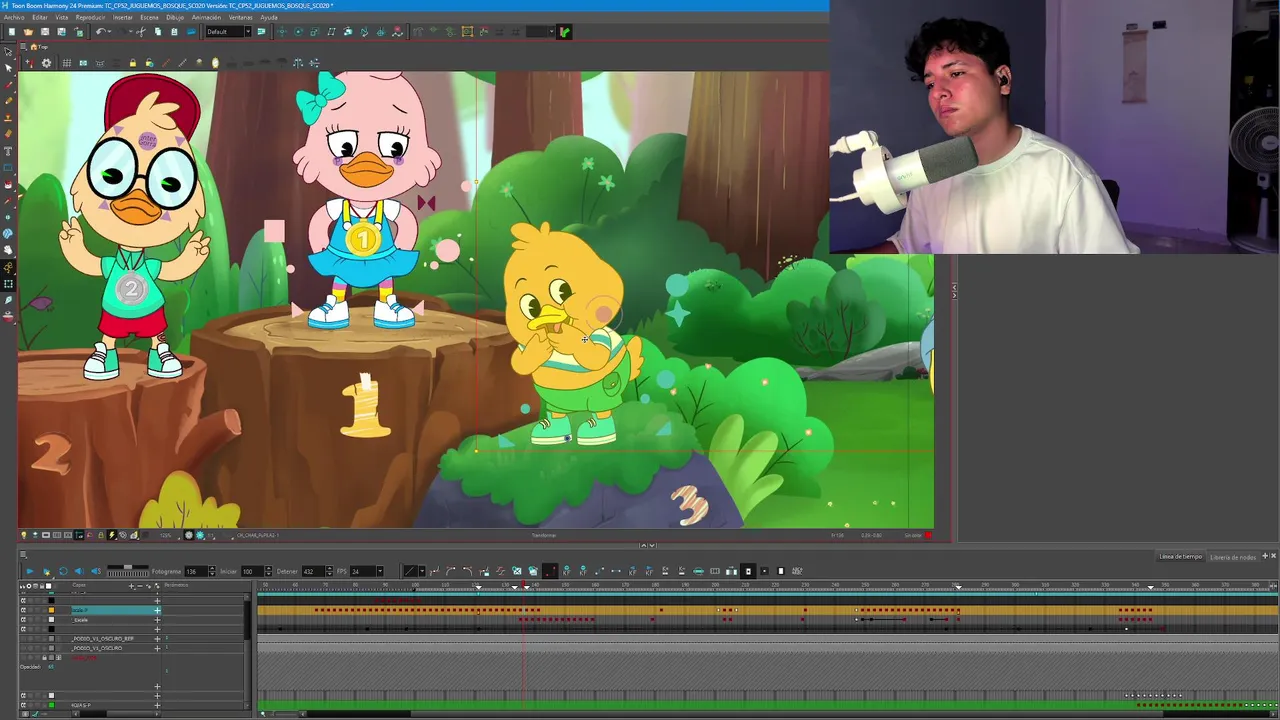
Task: Click the ABC icon at timeline toolbar end
Action: [x=797, y=571]
